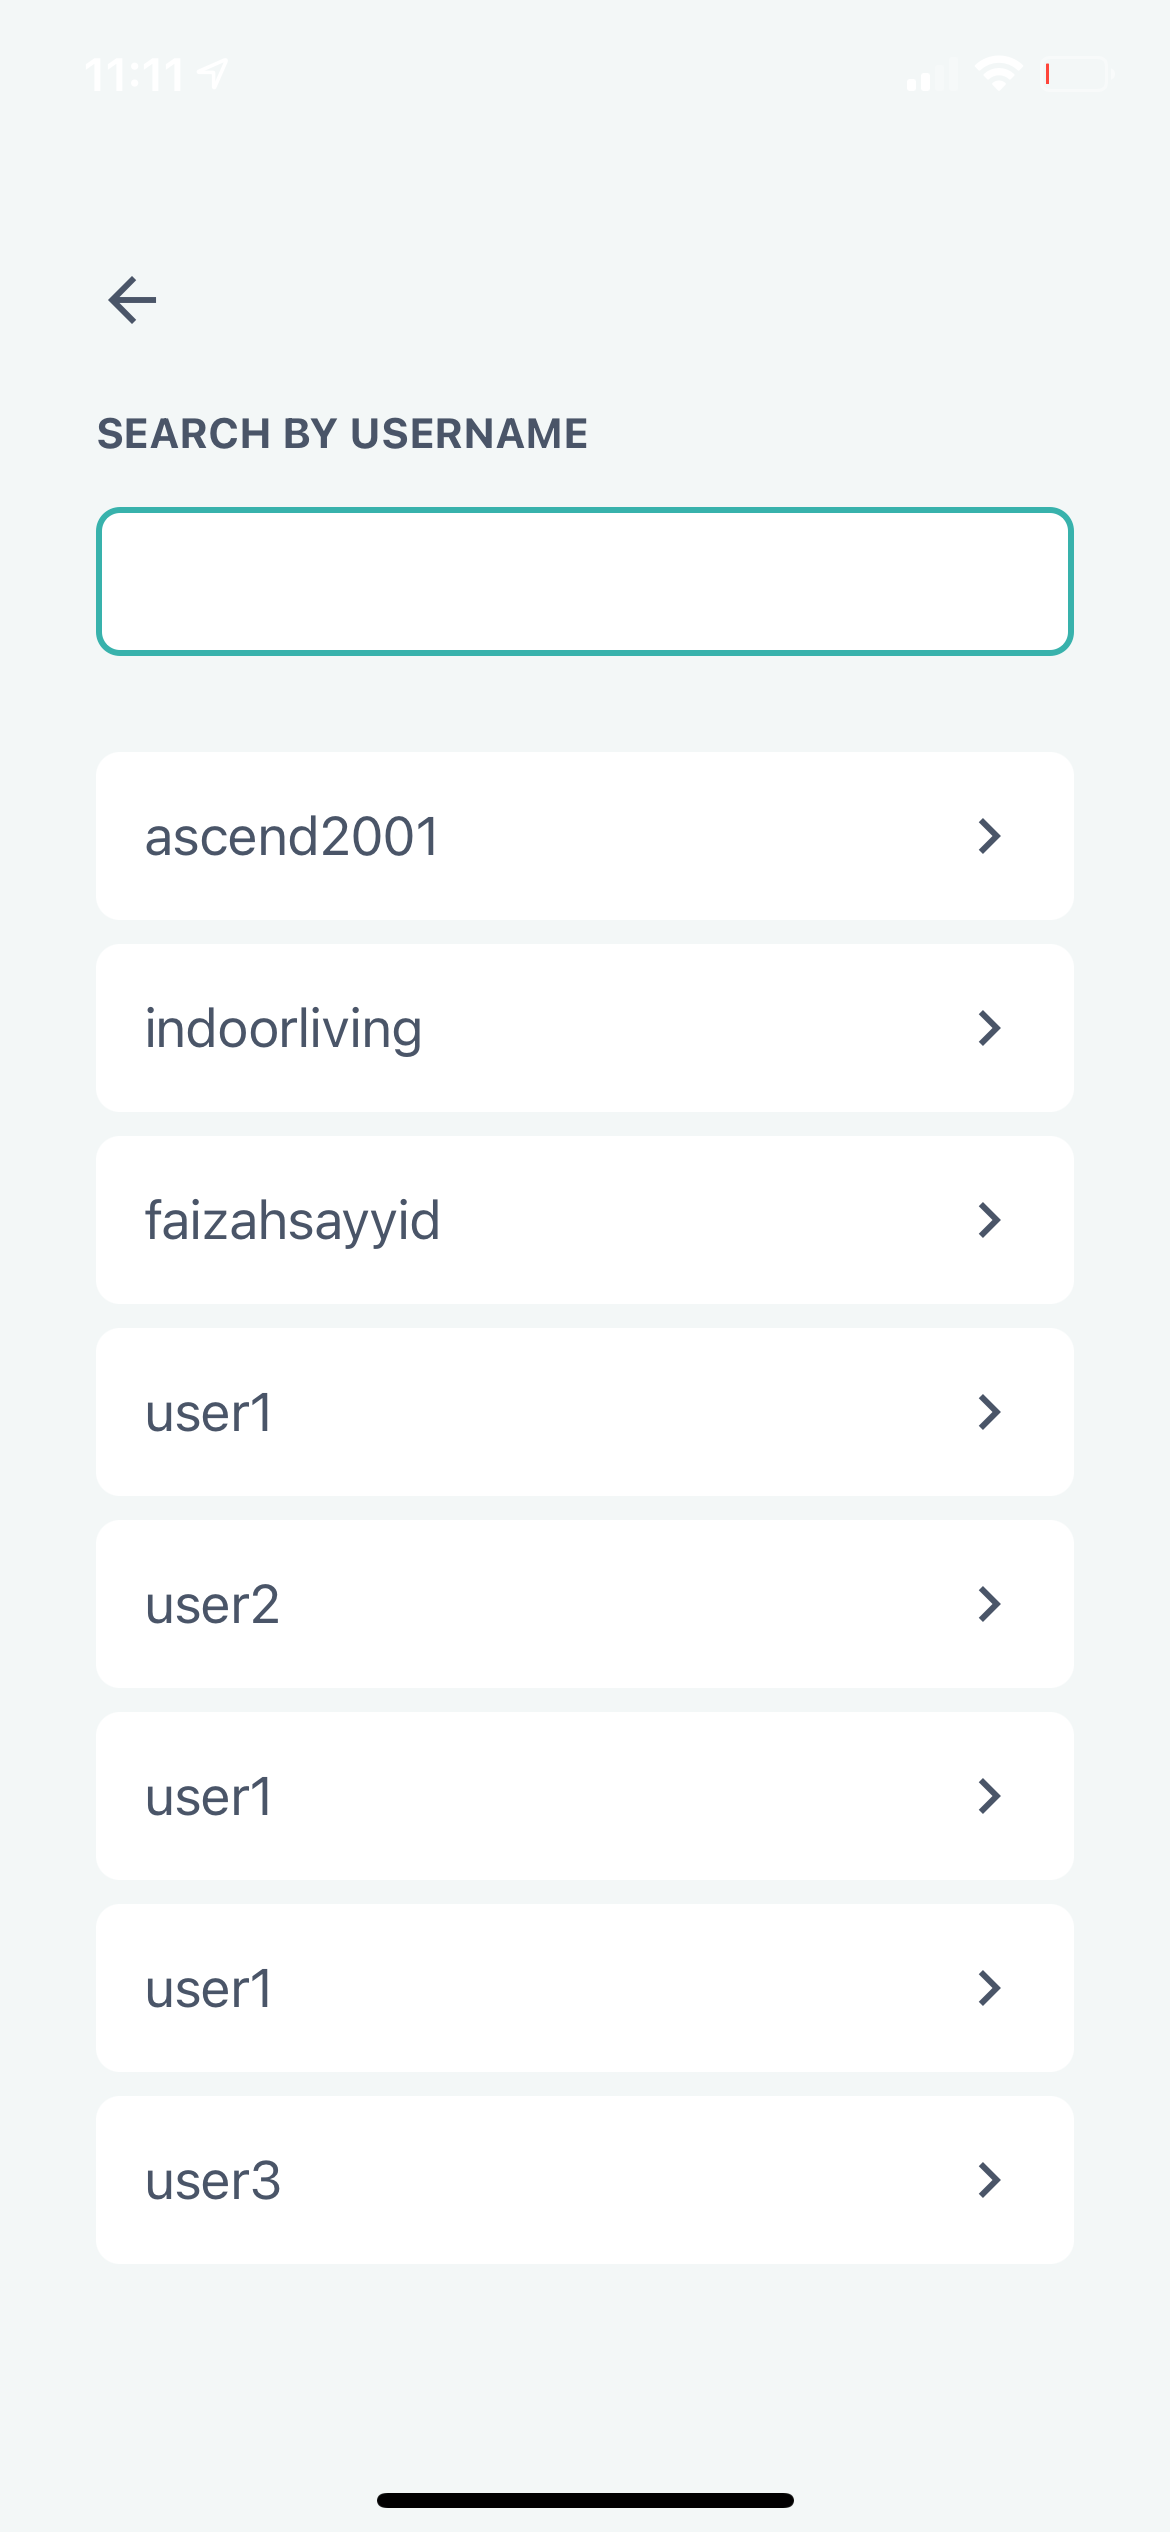Tap the Wi-Fi status icon

(x=997, y=74)
